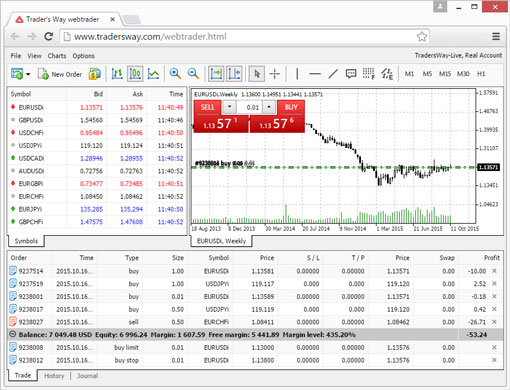Viewport: 510px width, 390px height.
Task: Toggle chart auto scroll icon
Action: tap(216, 74)
